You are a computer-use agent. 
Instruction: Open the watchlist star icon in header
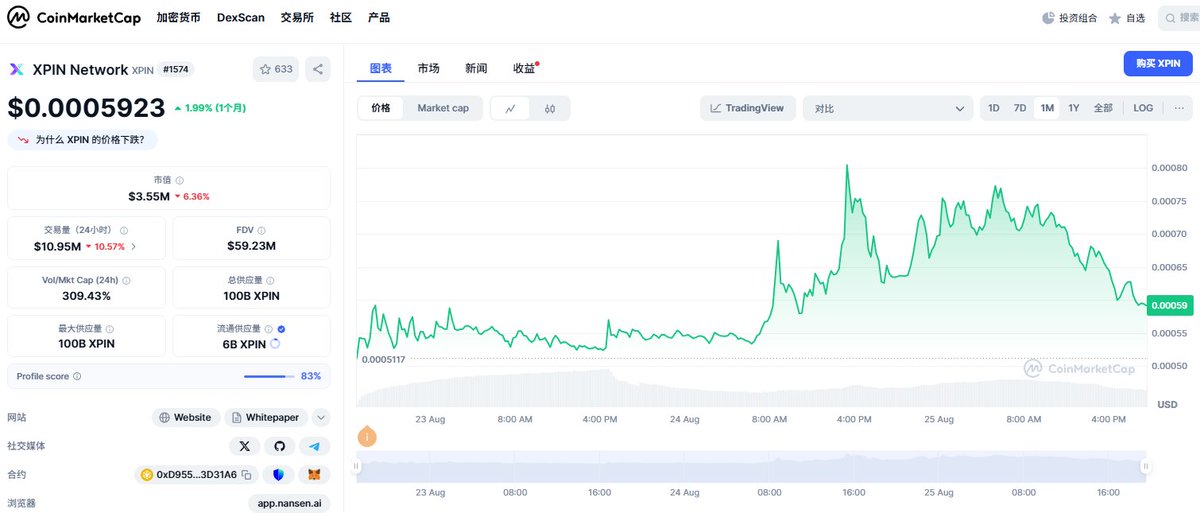click(x=1115, y=18)
